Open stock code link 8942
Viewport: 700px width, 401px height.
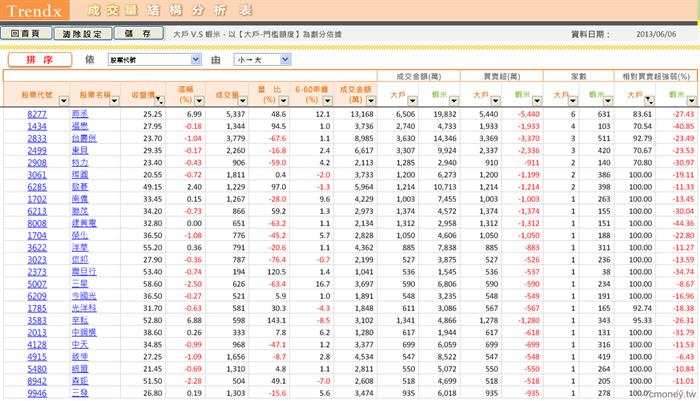tap(37, 381)
